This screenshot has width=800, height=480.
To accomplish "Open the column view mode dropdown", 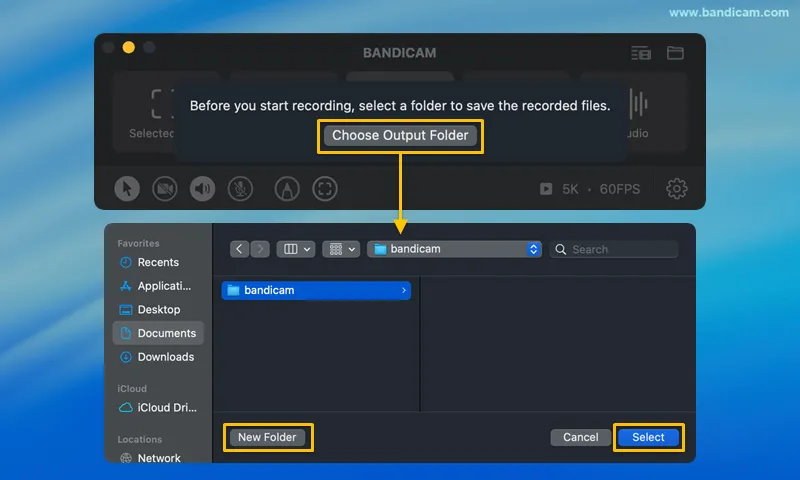I will 296,249.
